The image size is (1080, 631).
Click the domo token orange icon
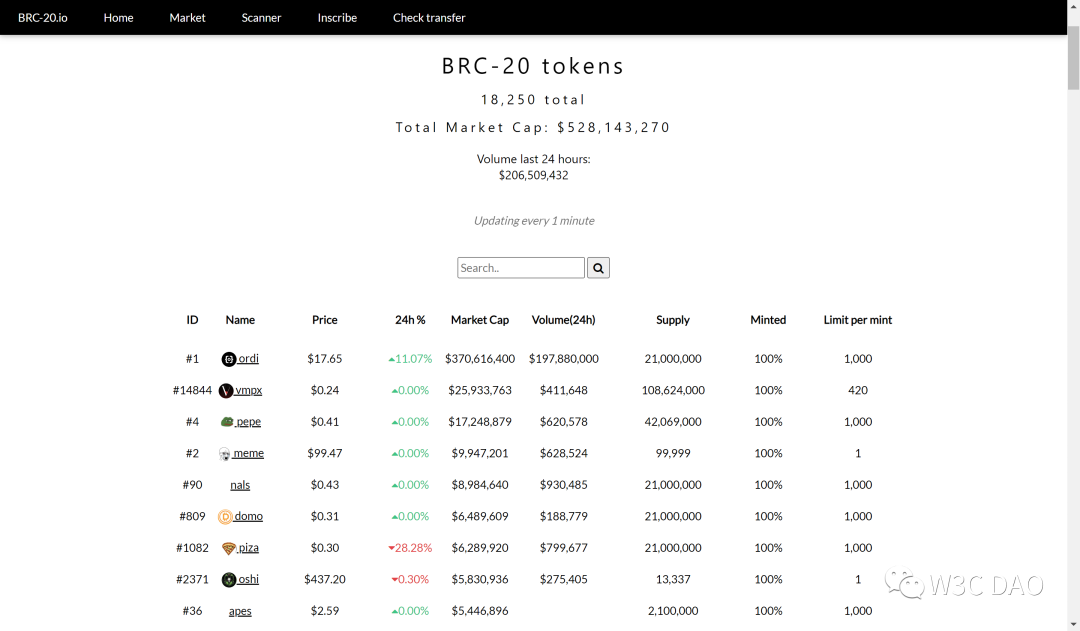click(225, 517)
